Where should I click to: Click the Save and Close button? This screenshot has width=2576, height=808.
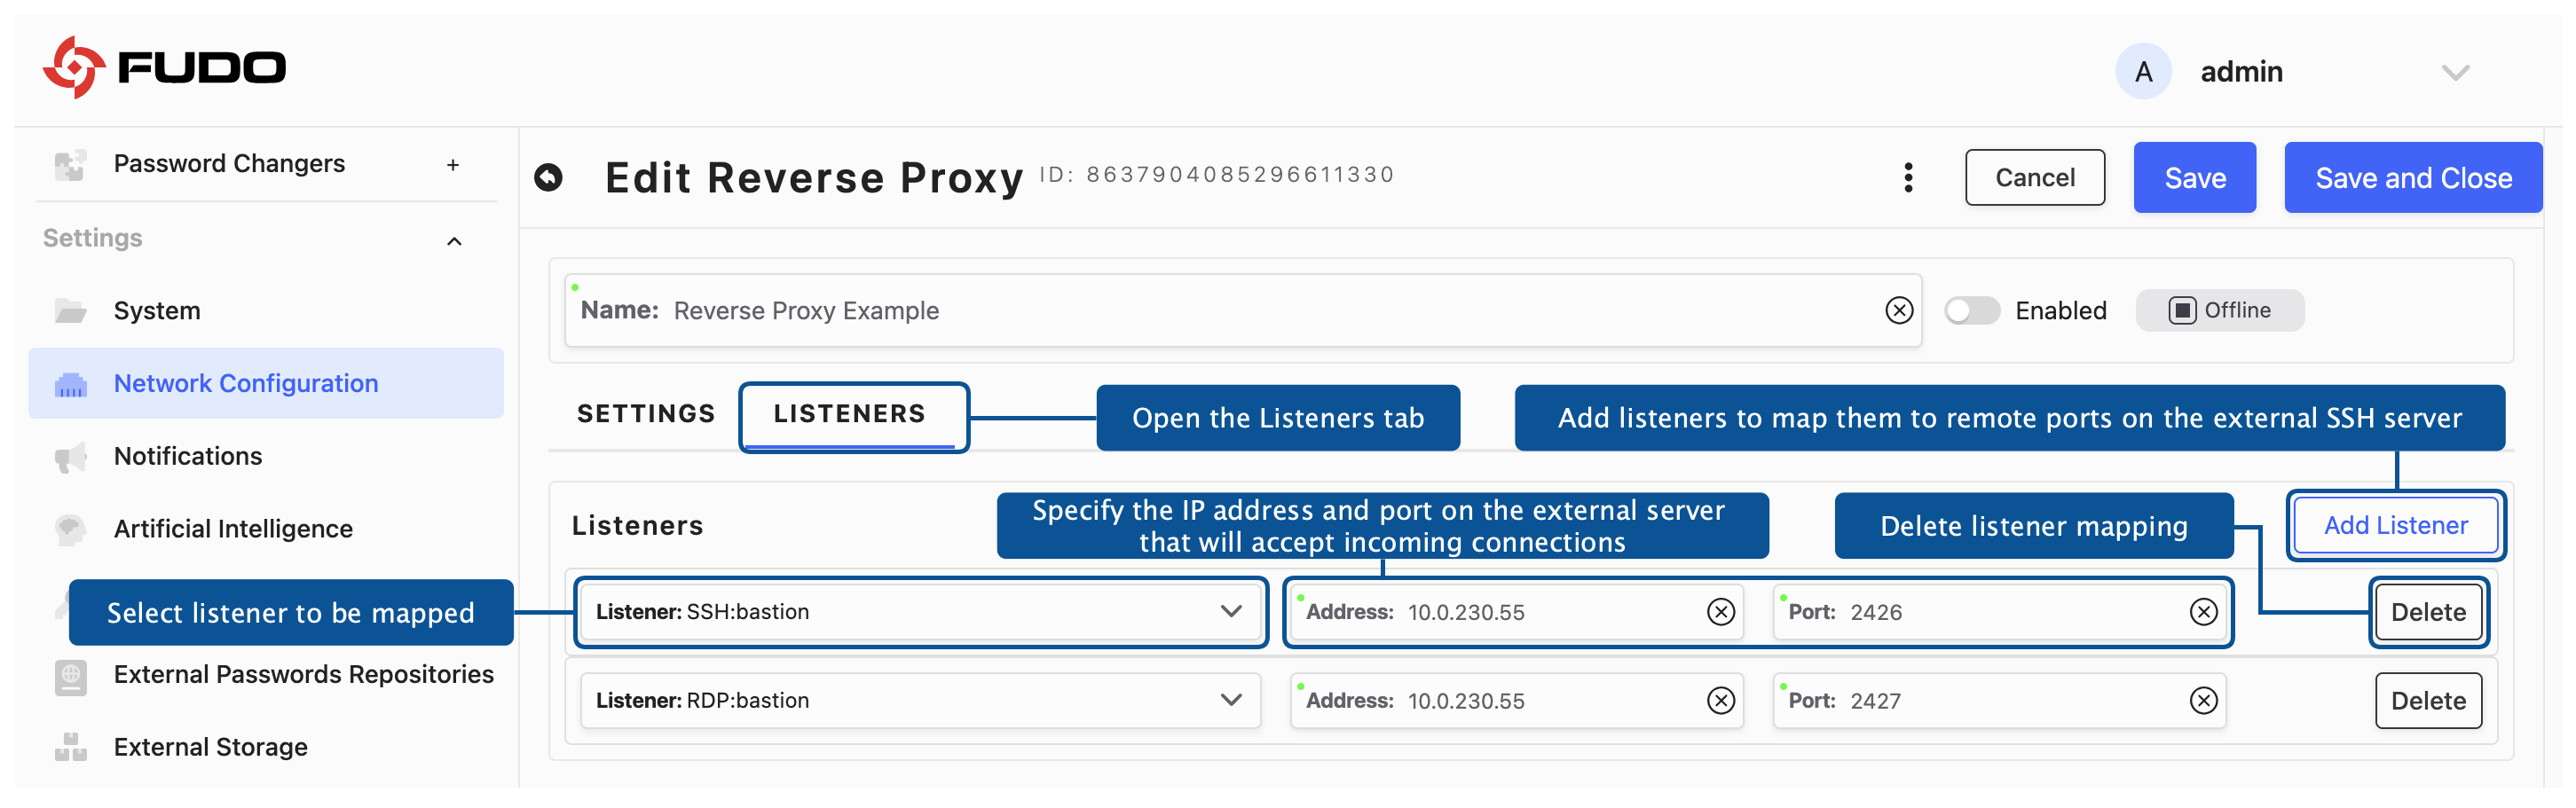pyautogui.click(x=2413, y=177)
